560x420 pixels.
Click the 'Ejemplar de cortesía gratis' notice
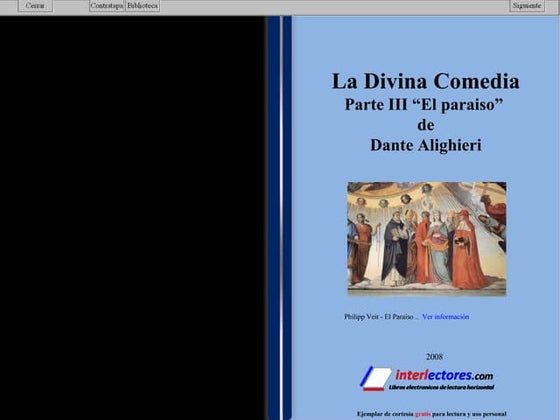pyautogui.click(x=431, y=414)
